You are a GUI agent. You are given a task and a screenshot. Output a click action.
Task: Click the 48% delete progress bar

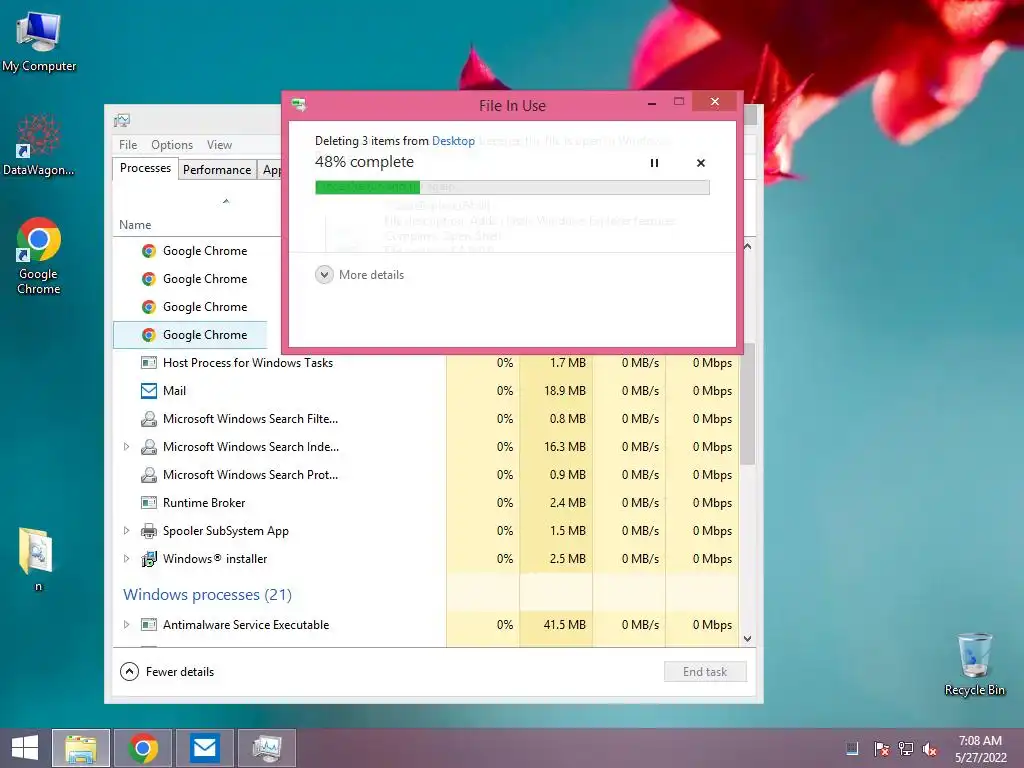pyautogui.click(x=512, y=187)
